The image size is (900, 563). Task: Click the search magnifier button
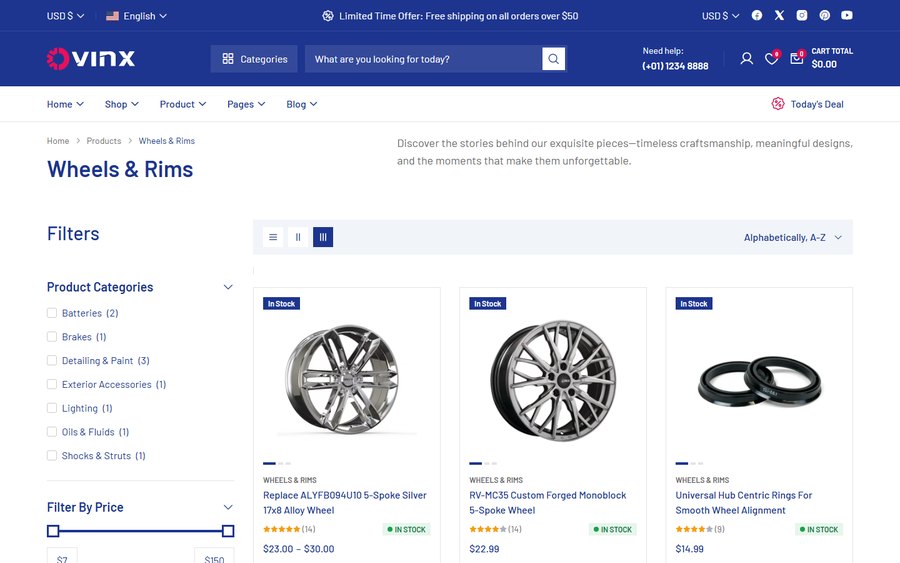click(553, 59)
